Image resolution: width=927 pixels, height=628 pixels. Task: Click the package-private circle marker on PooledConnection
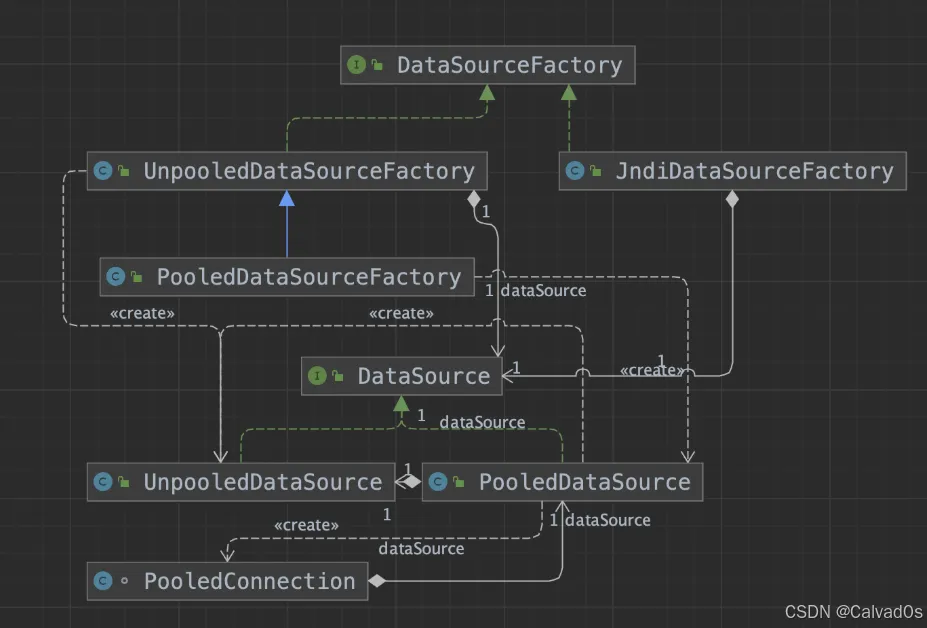tap(125, 581)
